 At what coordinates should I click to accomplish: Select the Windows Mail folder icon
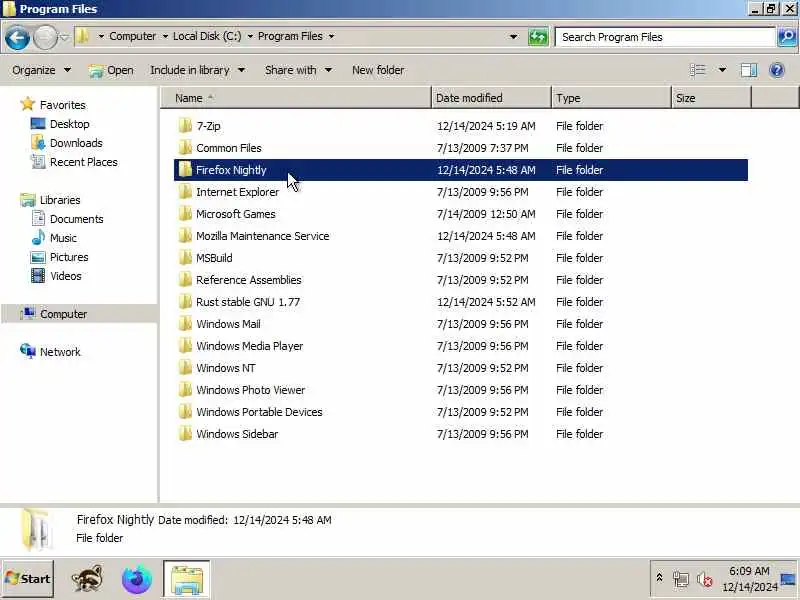[x=185, y=323]
